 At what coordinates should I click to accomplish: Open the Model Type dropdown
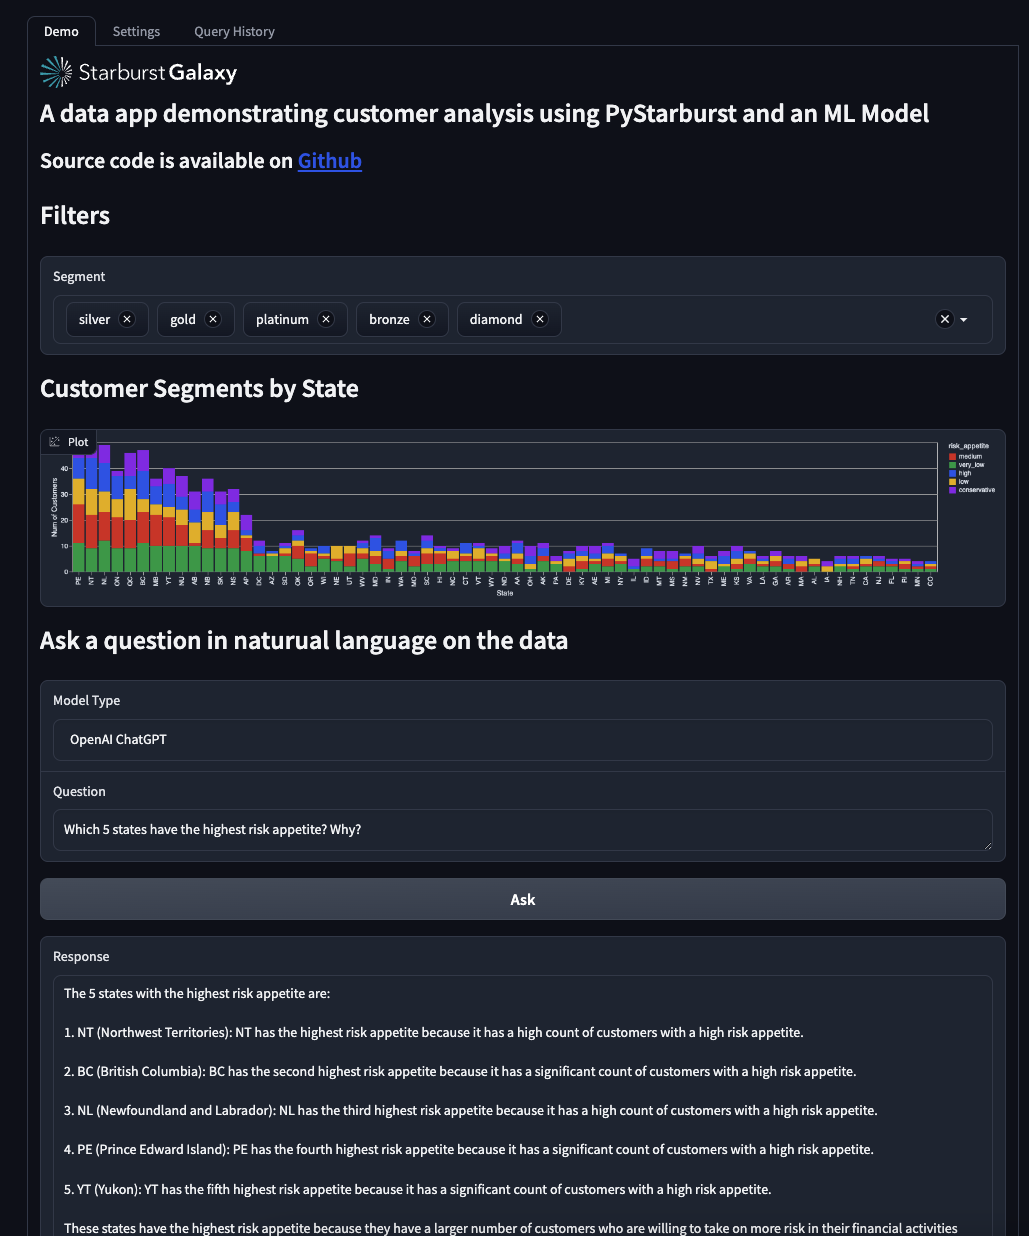522,740
